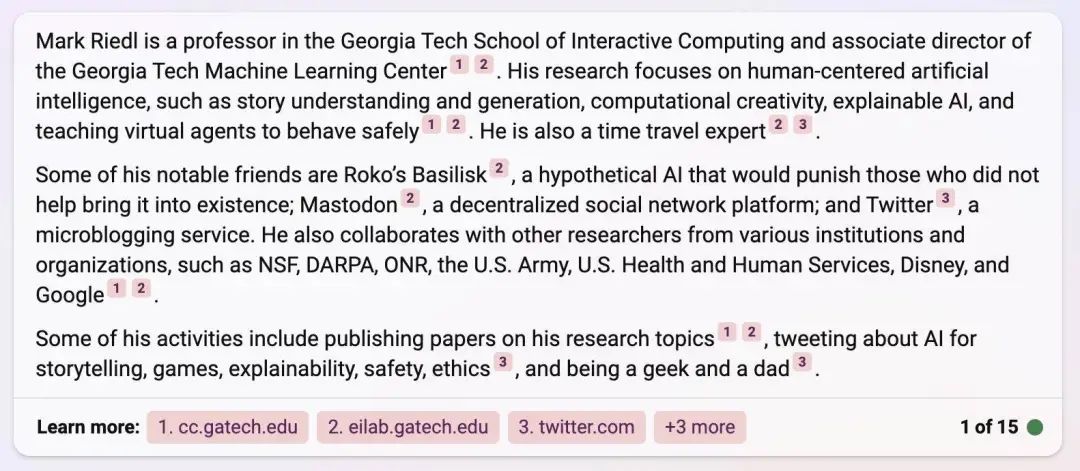Click citation 2 after Google
The width and height of the screenshot is (1080, 471).
(141, 289)
